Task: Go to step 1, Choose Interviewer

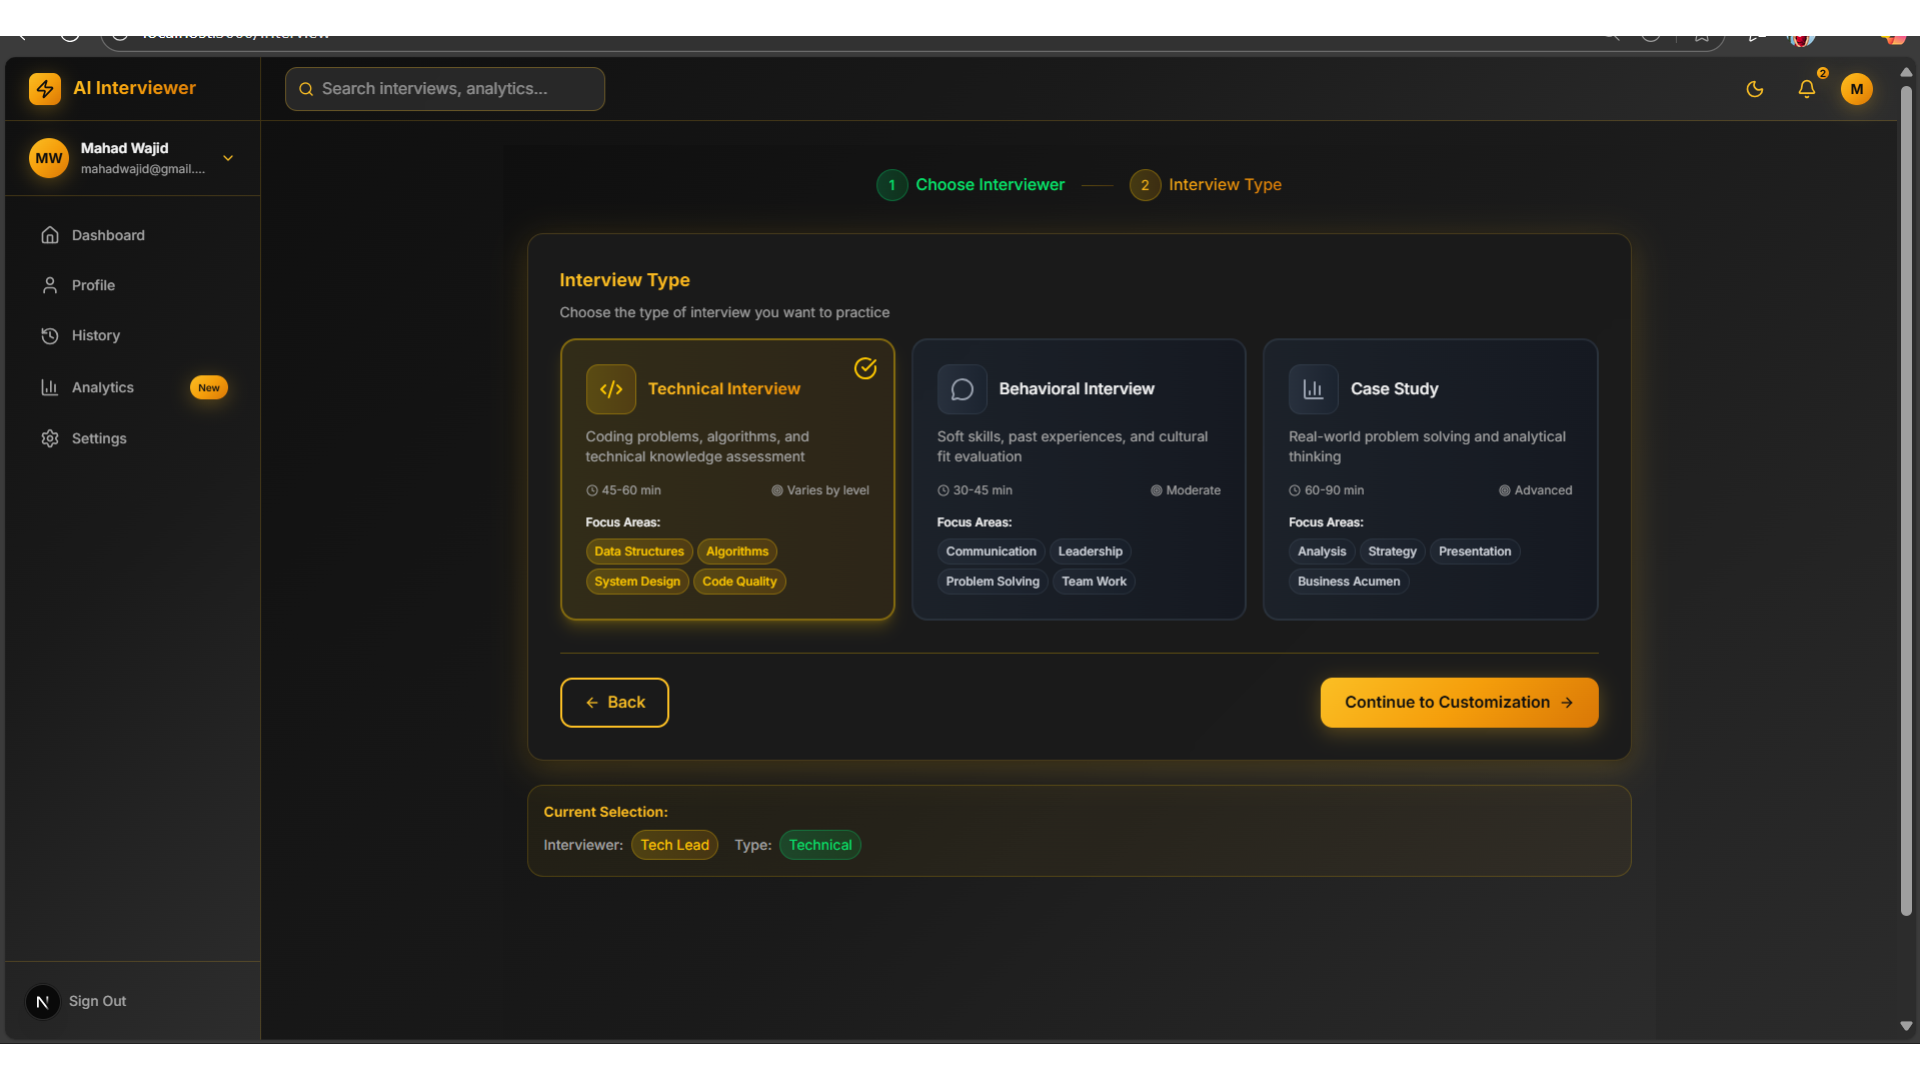Action: (970, 185)
